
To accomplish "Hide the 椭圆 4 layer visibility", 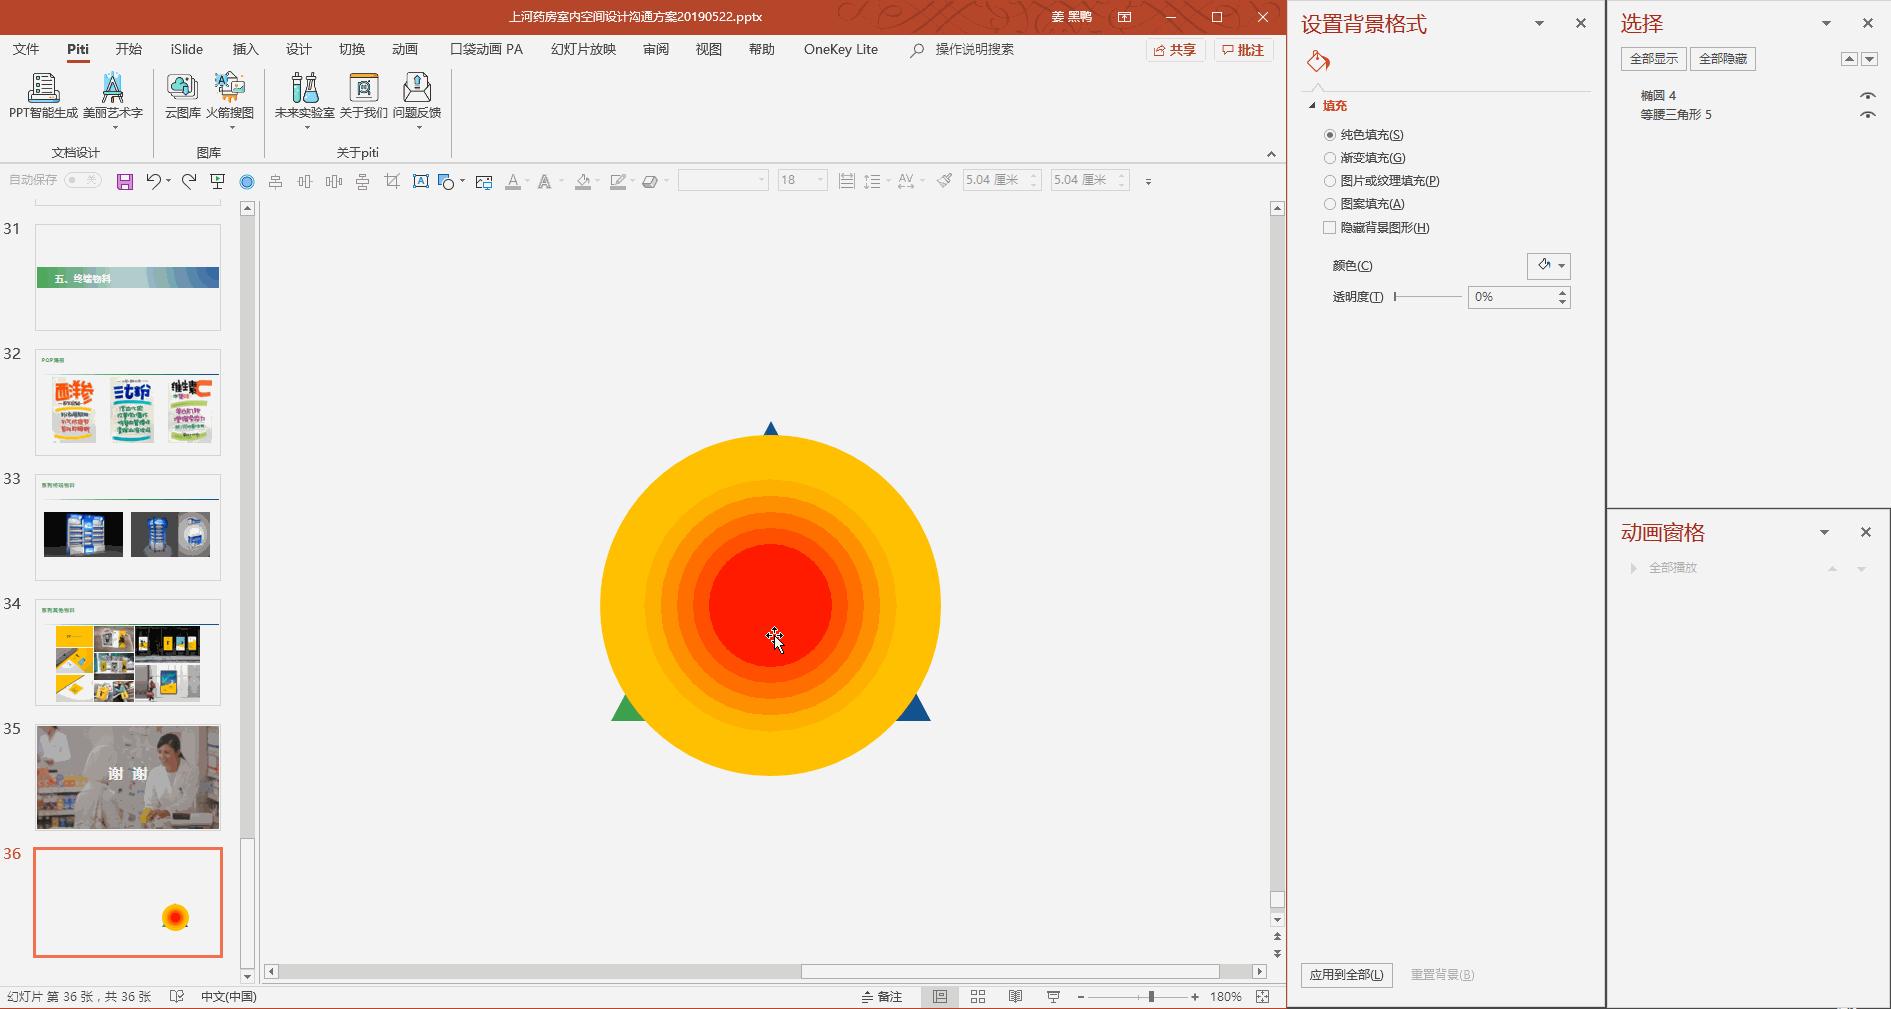I will click(x=1867, y=96).
